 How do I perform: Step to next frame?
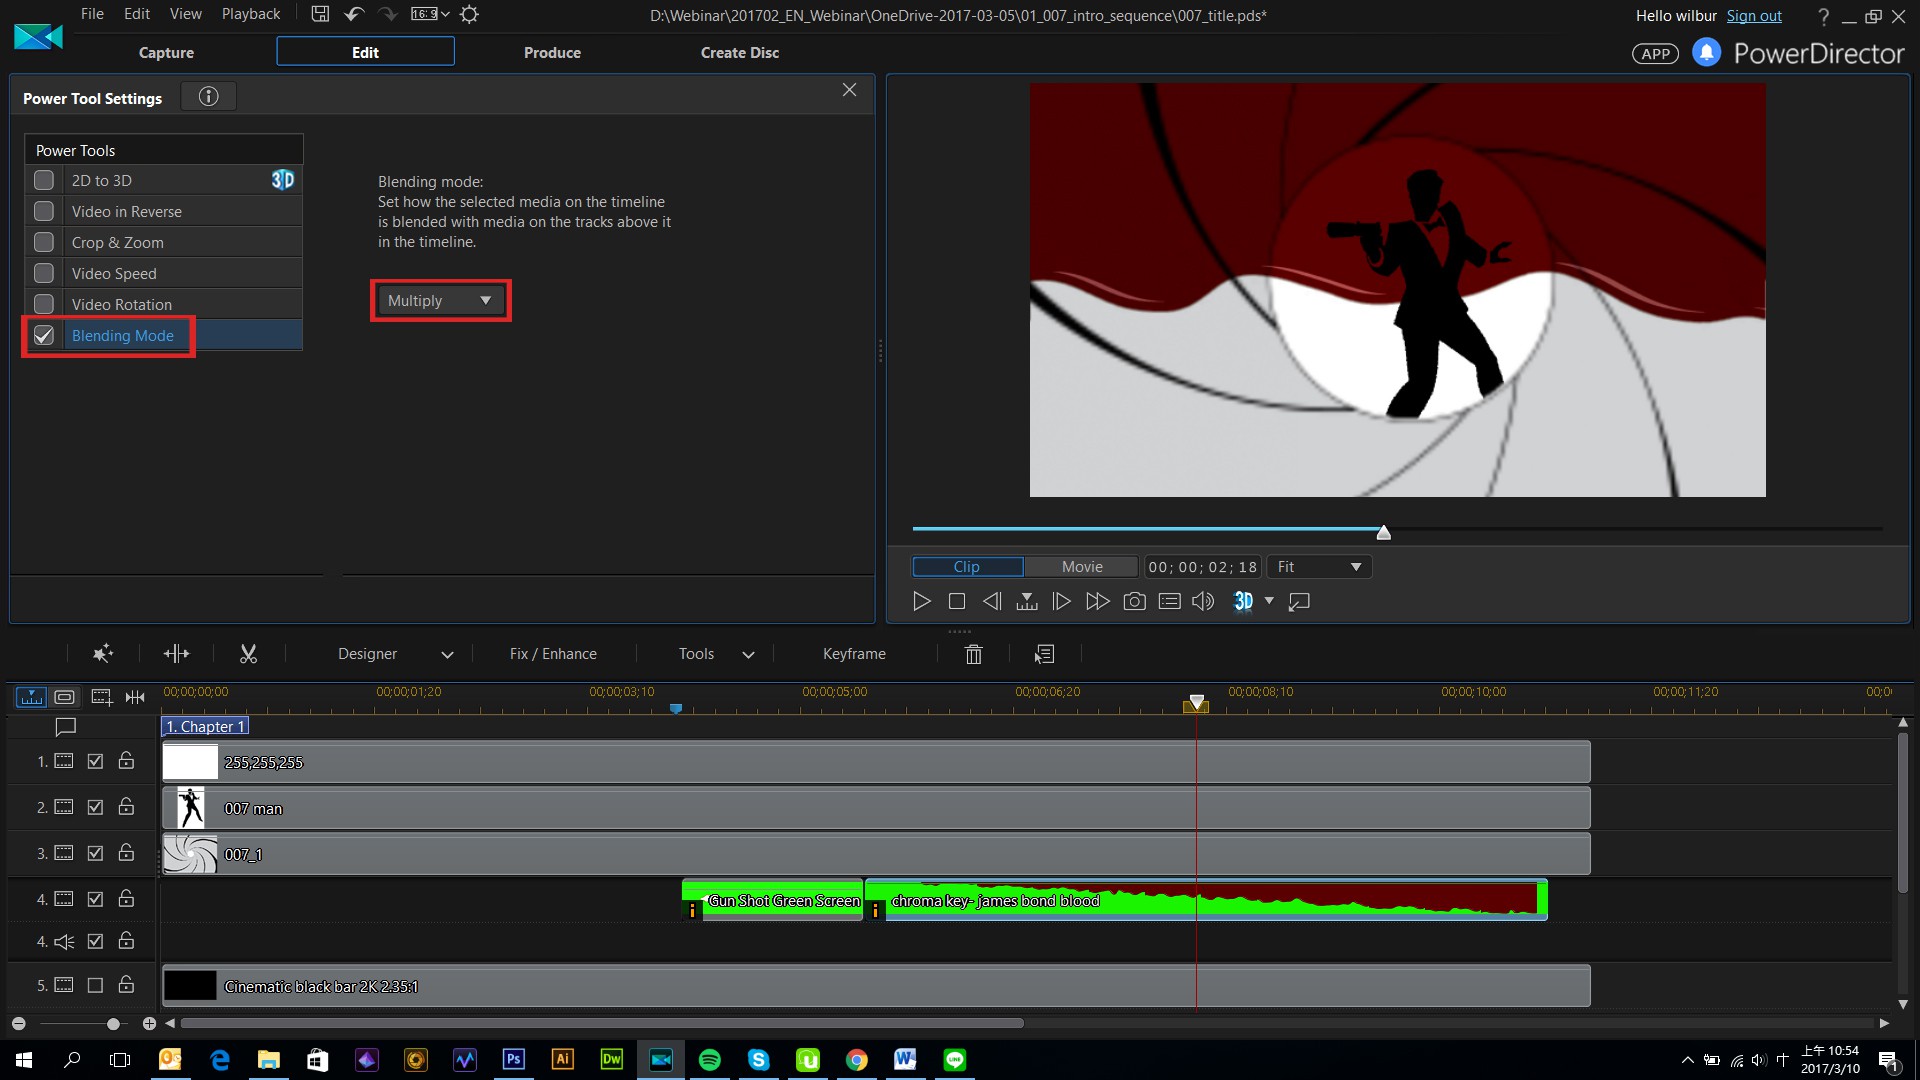point(1062,601)
